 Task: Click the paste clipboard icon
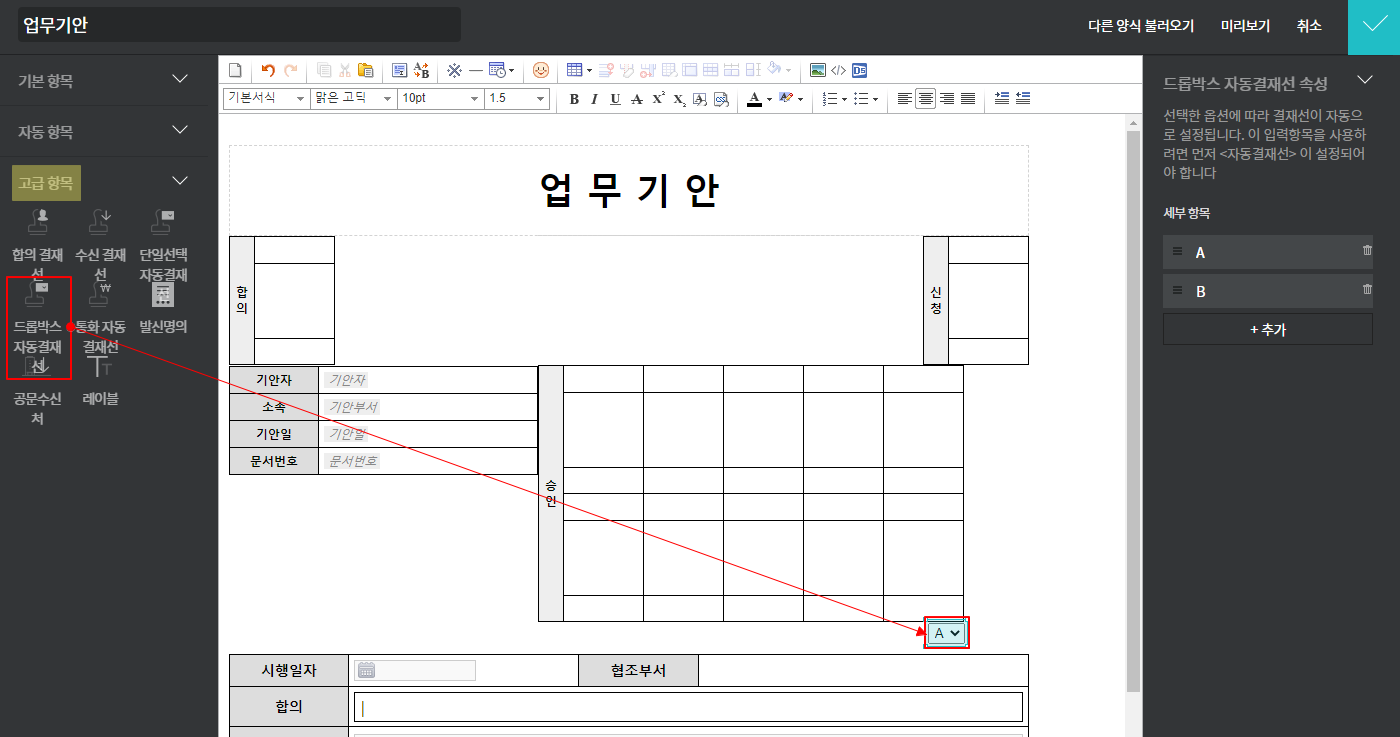tap(365, 70)
